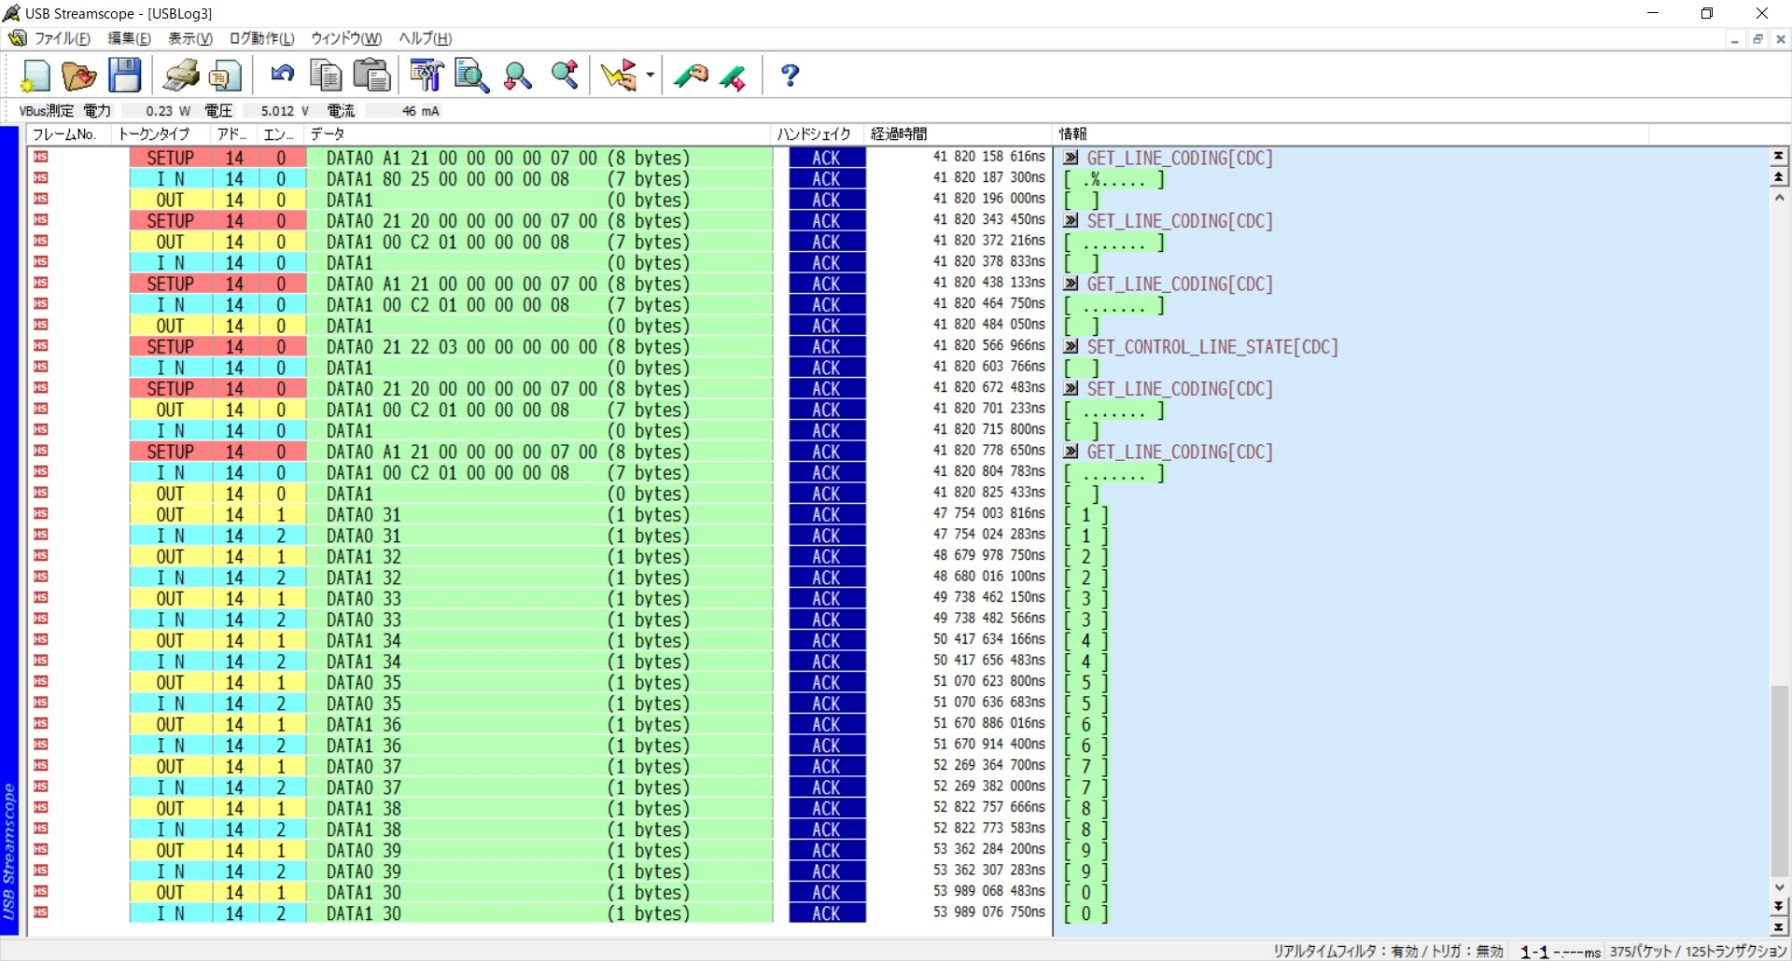Click the データ column header
Viewport: 1792px width, 961px height.
click(x=538, y=134)
